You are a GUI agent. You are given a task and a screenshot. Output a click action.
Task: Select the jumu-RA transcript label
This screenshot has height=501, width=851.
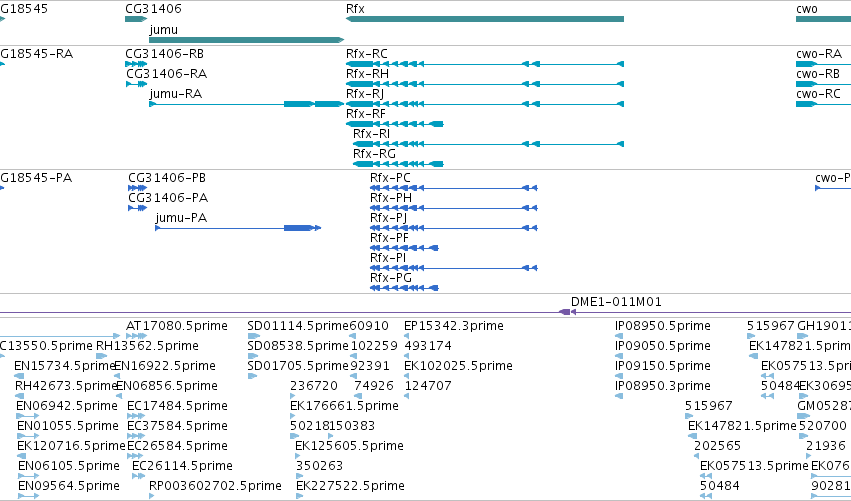175,94
